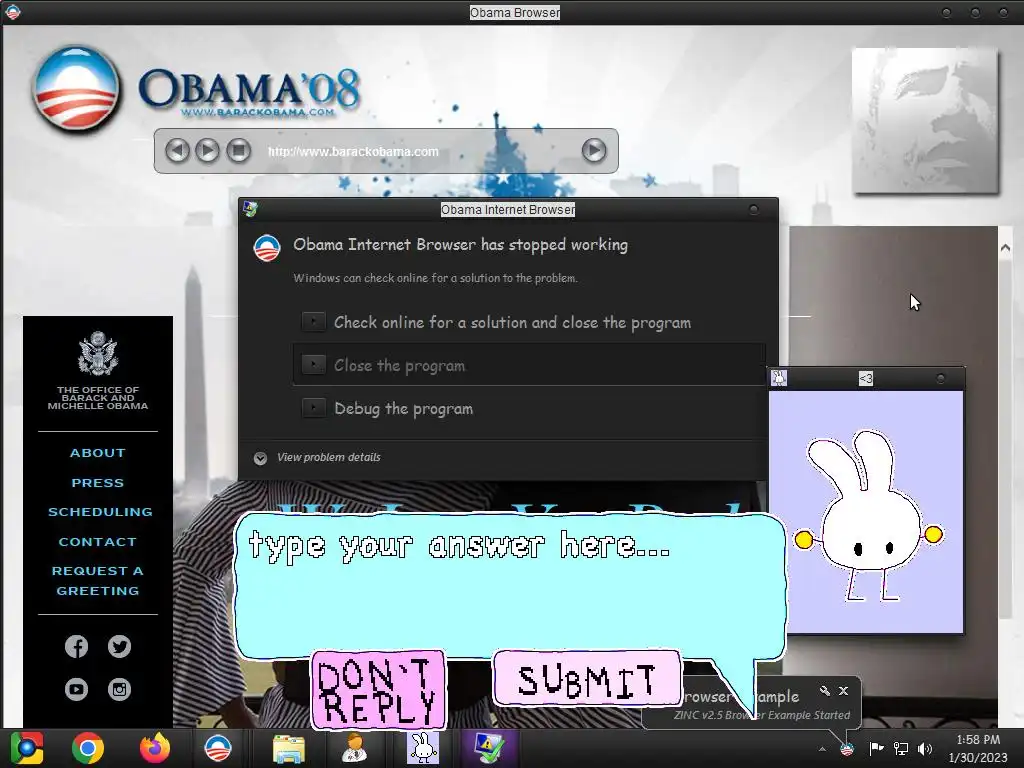Click the presidential seal in sidebar
1024x768 pixels.
98,353
